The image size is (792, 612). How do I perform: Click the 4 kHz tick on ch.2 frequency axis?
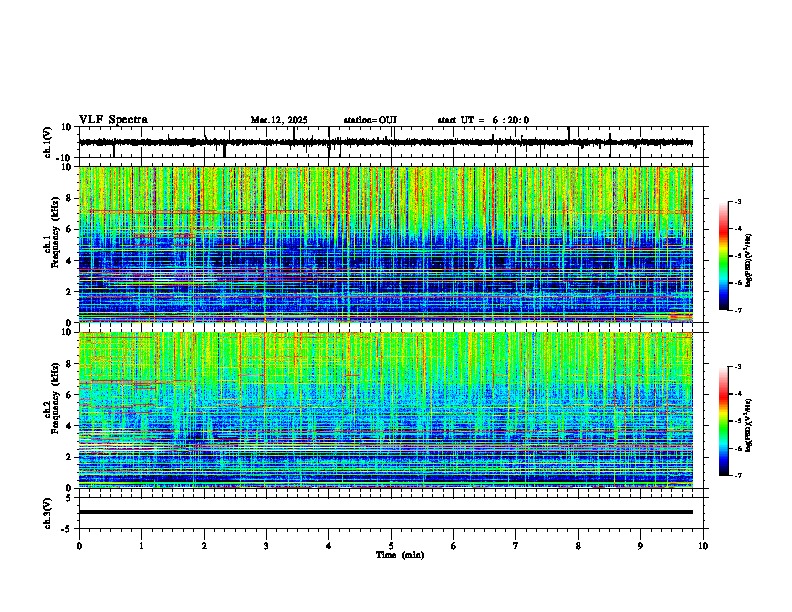click(x=69, y=427)
